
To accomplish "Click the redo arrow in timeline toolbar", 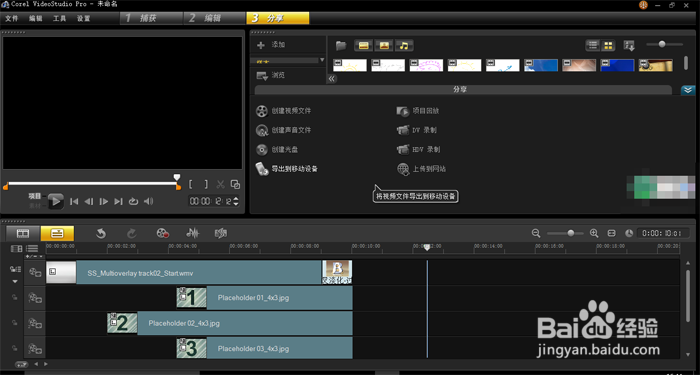I will coord(132,233).
